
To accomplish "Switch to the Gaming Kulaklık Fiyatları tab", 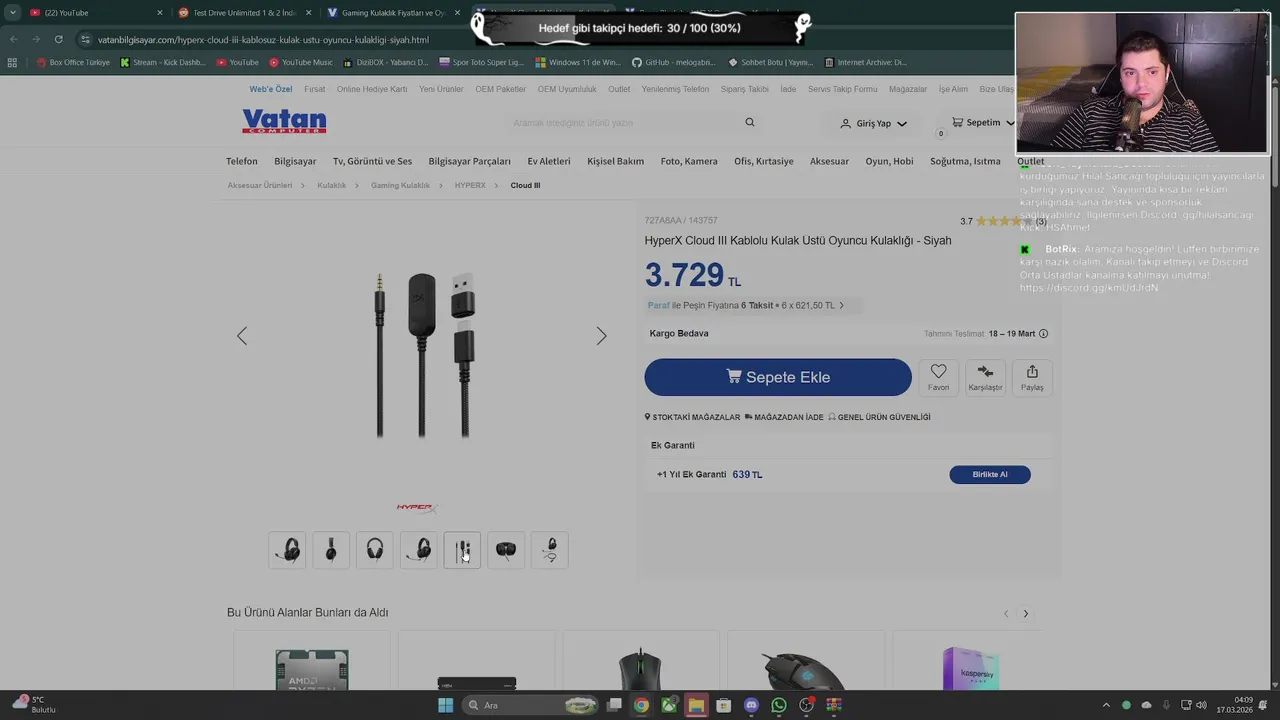I will (392, 13).
